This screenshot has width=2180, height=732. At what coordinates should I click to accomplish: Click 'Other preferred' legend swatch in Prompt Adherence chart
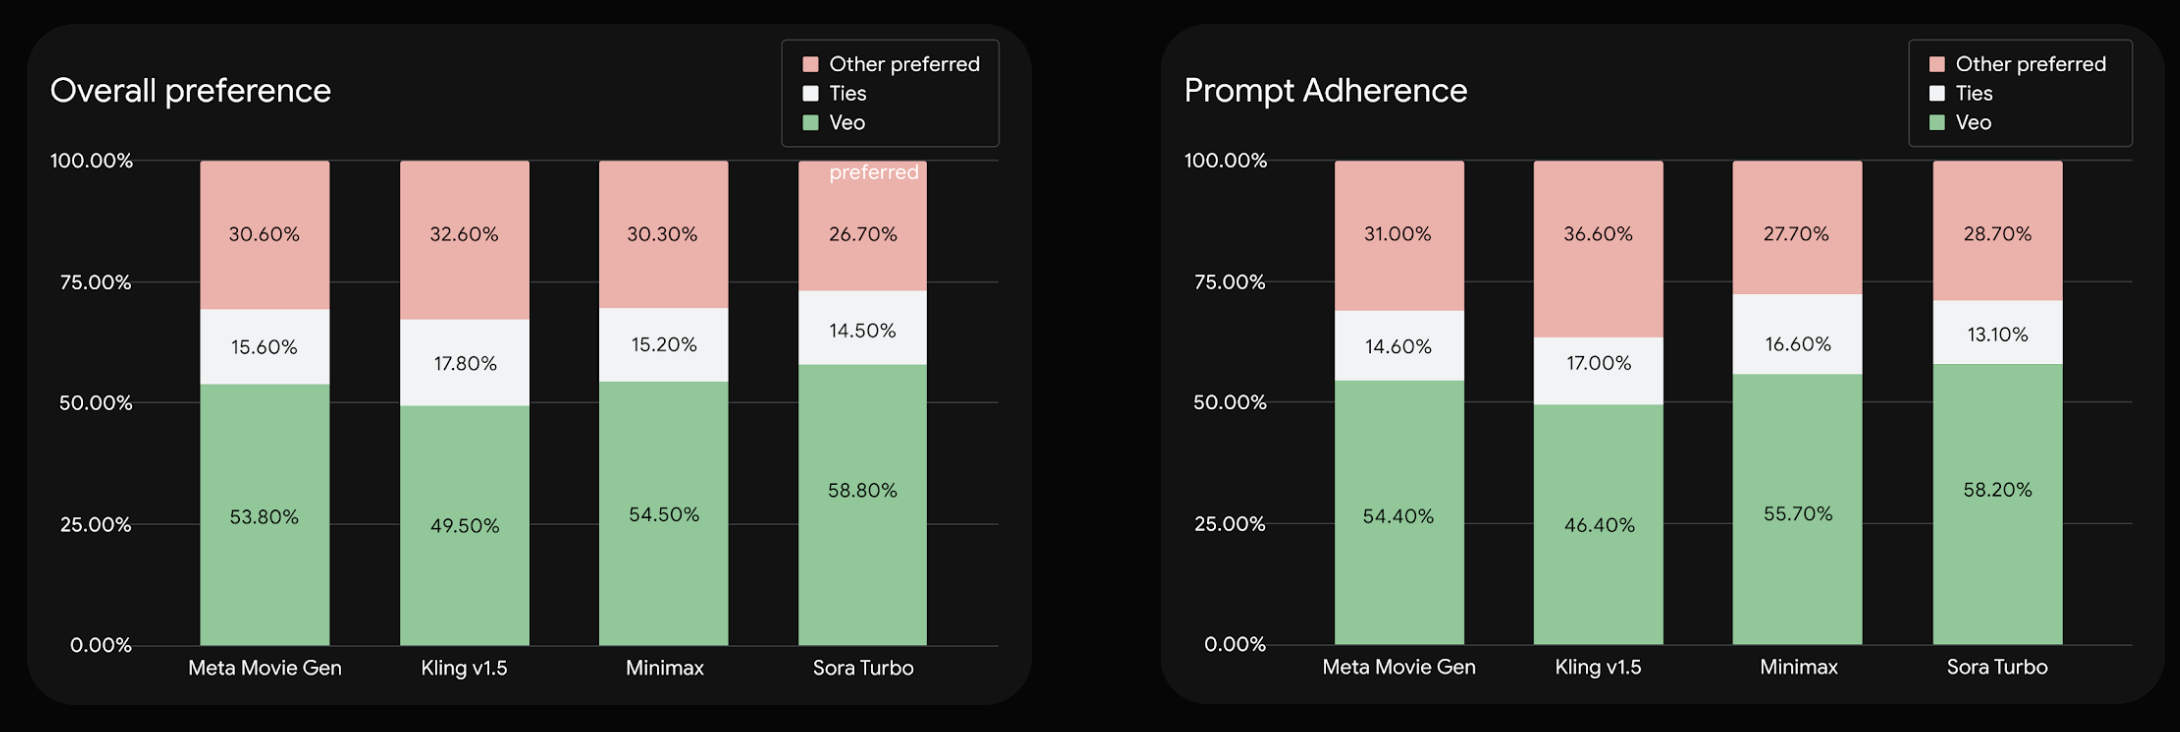[x=1937, y=64]
